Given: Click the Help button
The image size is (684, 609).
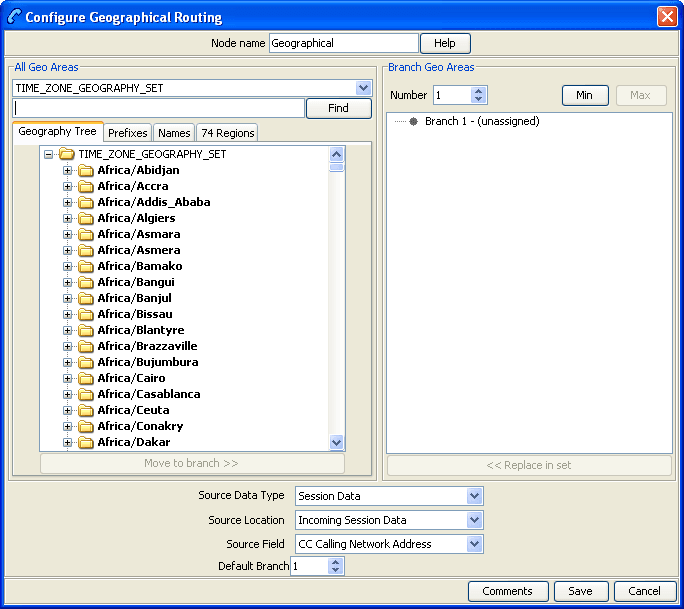Looking at the screenshot, I should (445, 43).
